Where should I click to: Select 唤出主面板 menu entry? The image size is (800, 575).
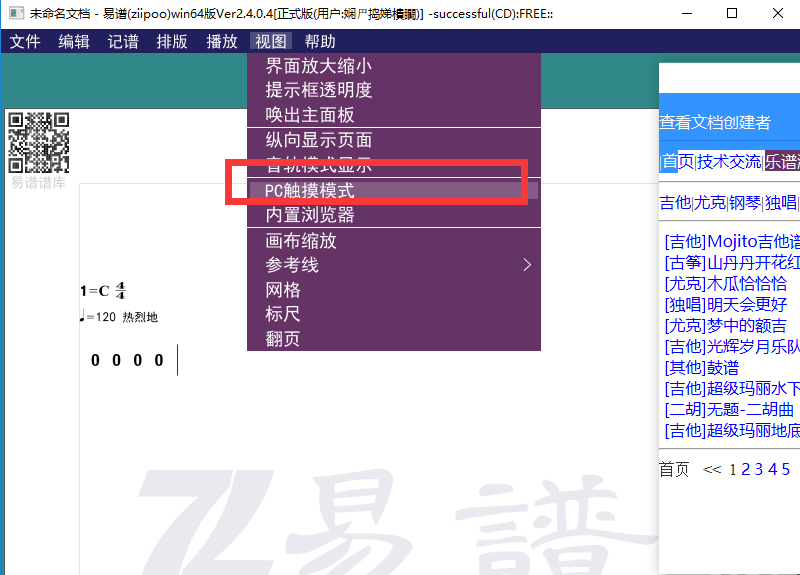click(393, 115)
